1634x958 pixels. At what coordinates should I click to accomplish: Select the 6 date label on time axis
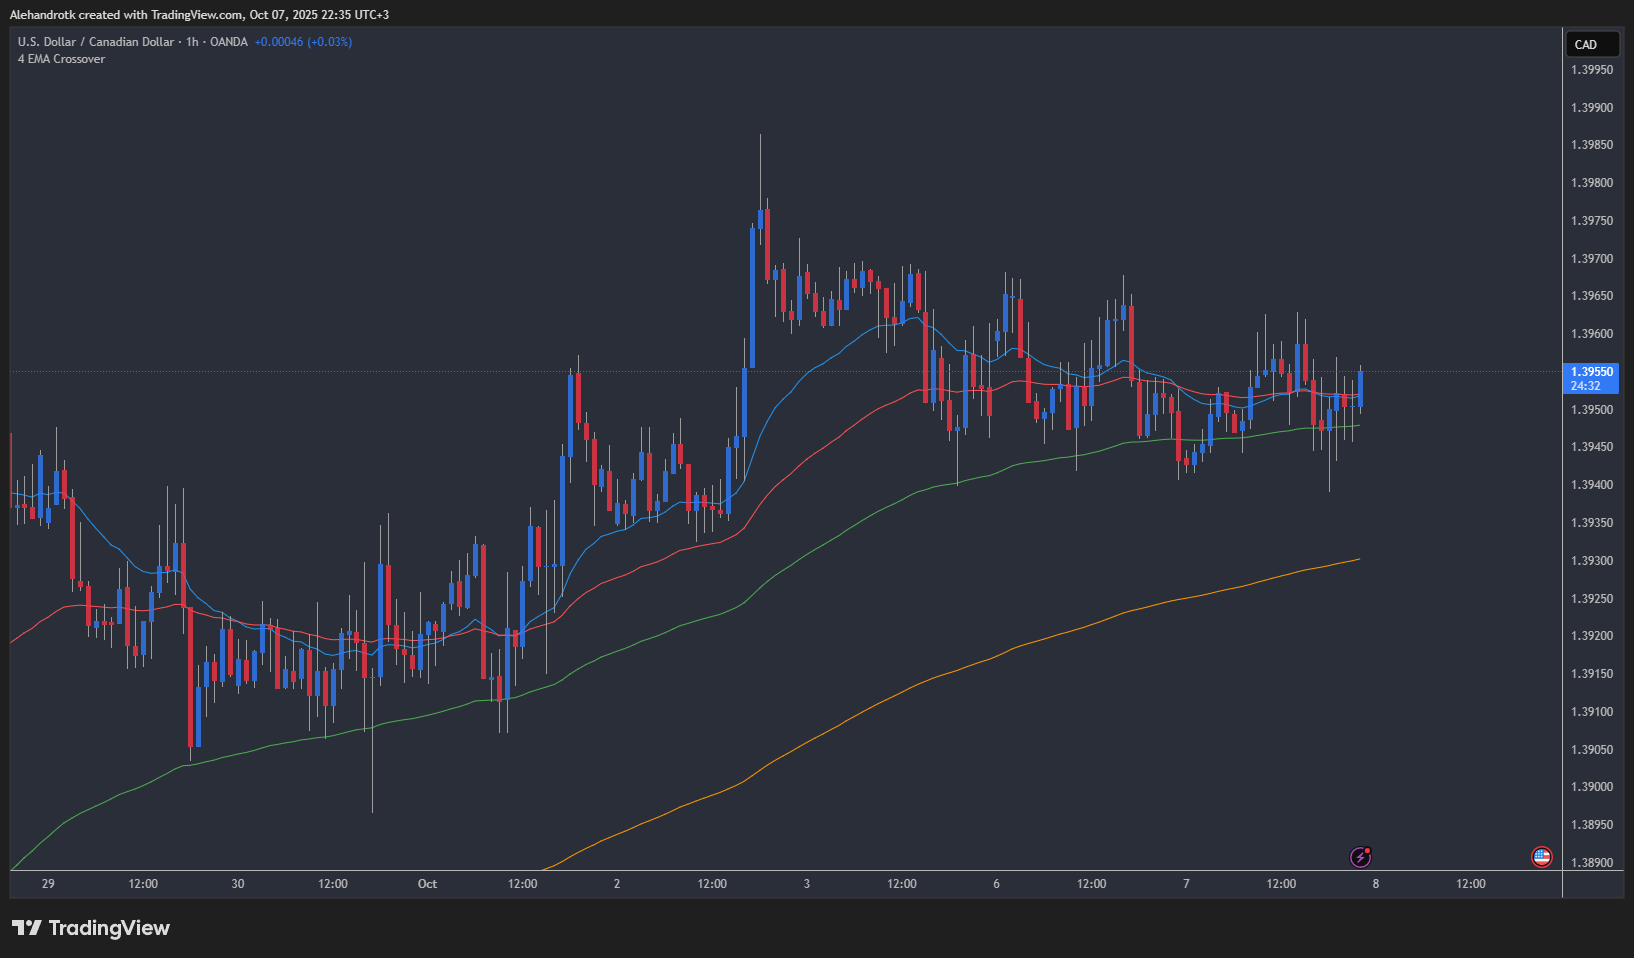tap(996, 884)
